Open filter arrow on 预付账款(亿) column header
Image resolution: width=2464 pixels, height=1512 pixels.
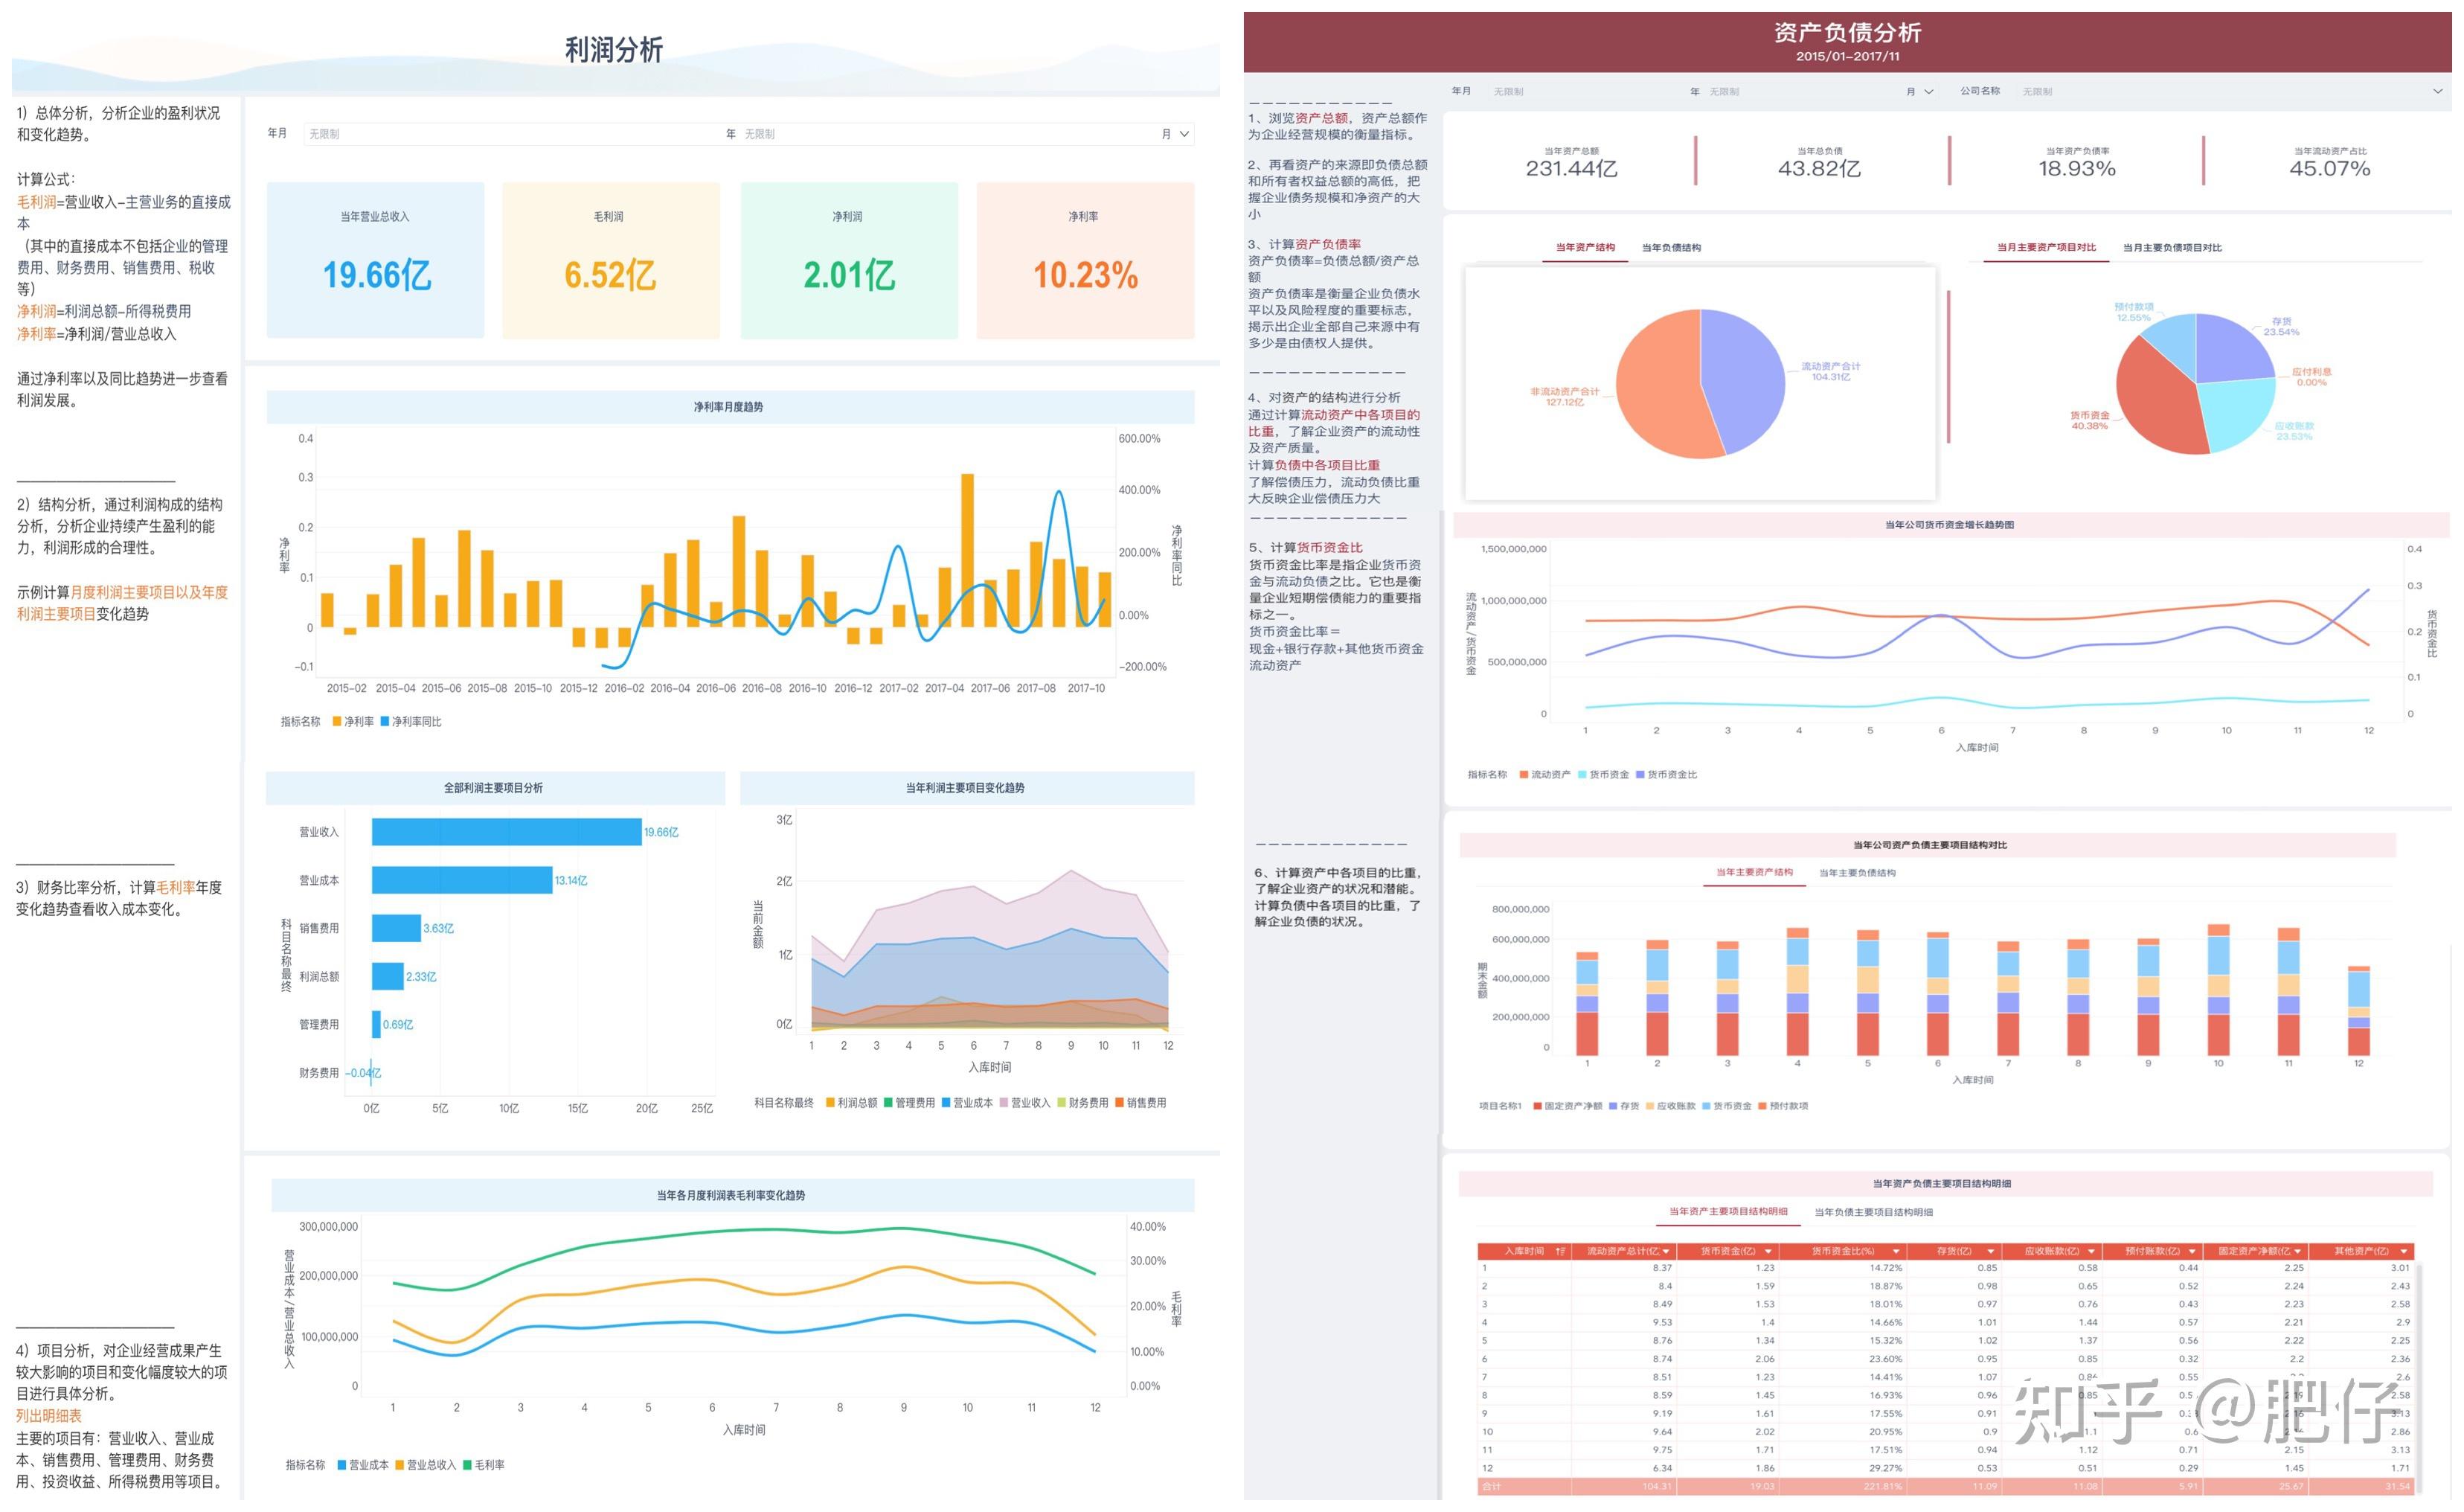(x=2192, y=1251)
